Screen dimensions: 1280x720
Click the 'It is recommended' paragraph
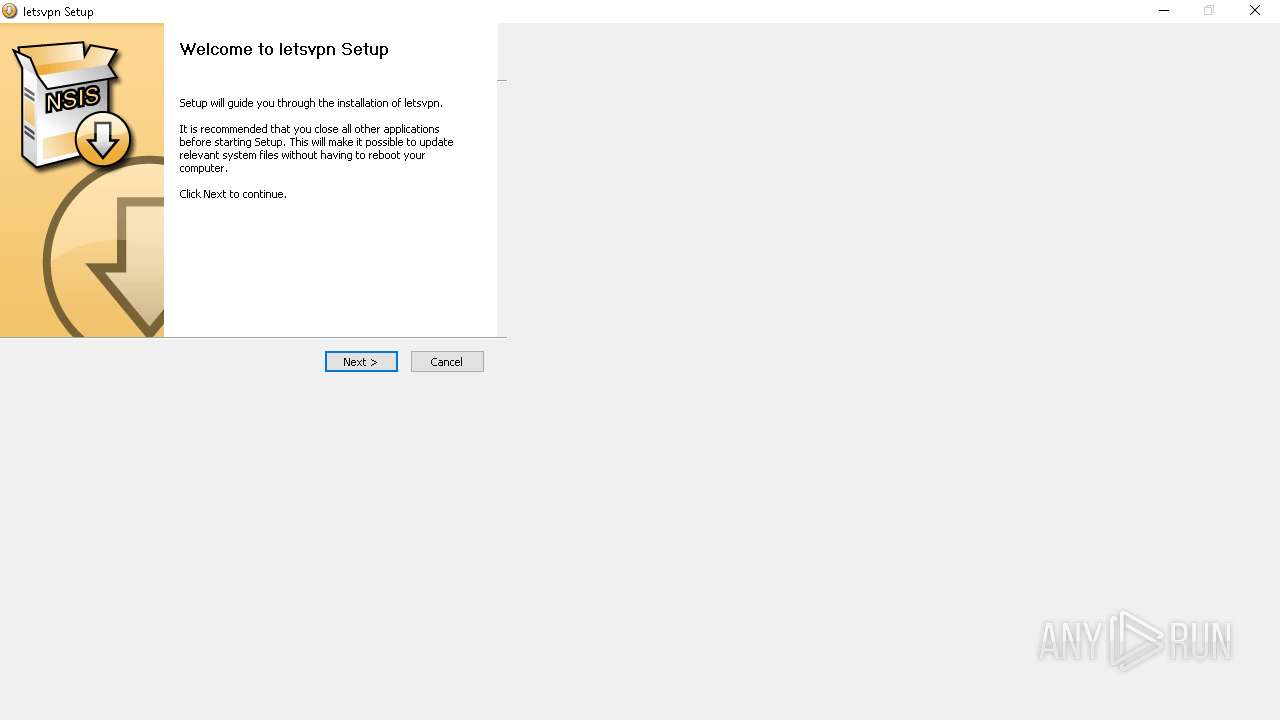(316, 149)
